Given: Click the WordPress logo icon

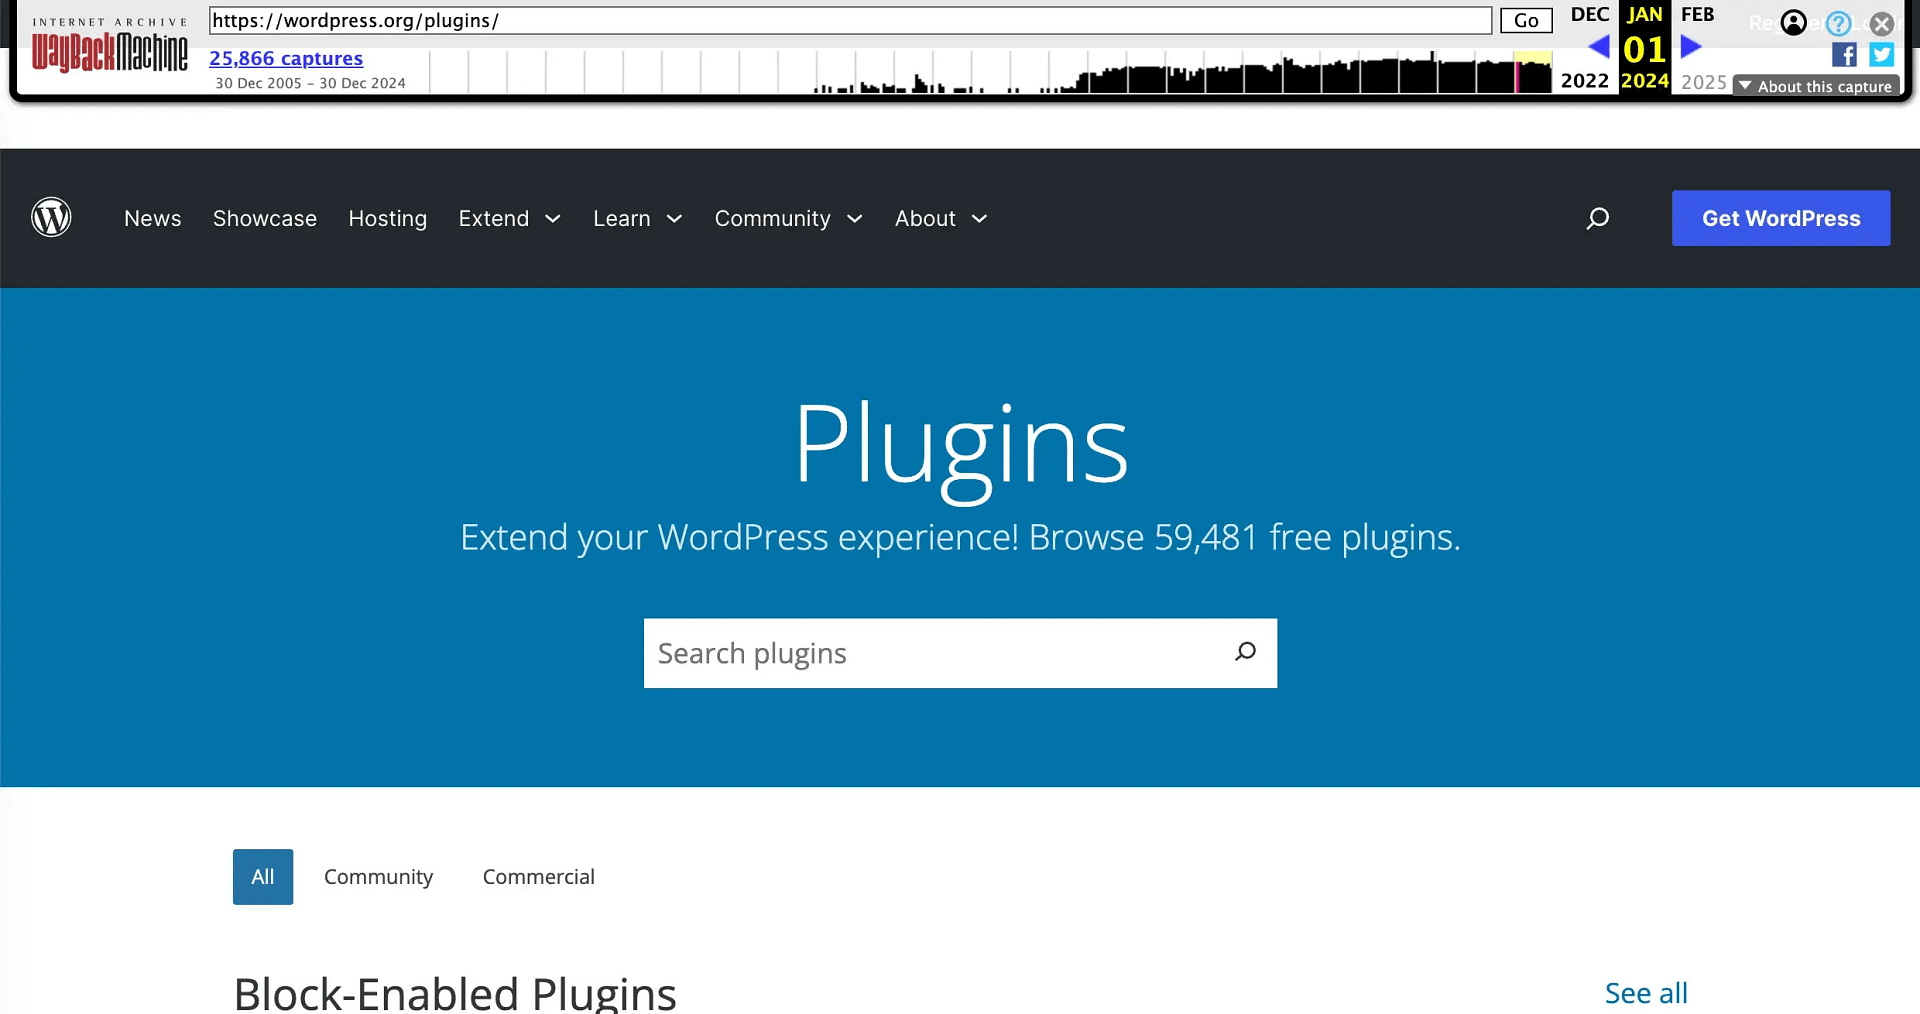Looking at the screenshot, I should click(x=51, y=217).
